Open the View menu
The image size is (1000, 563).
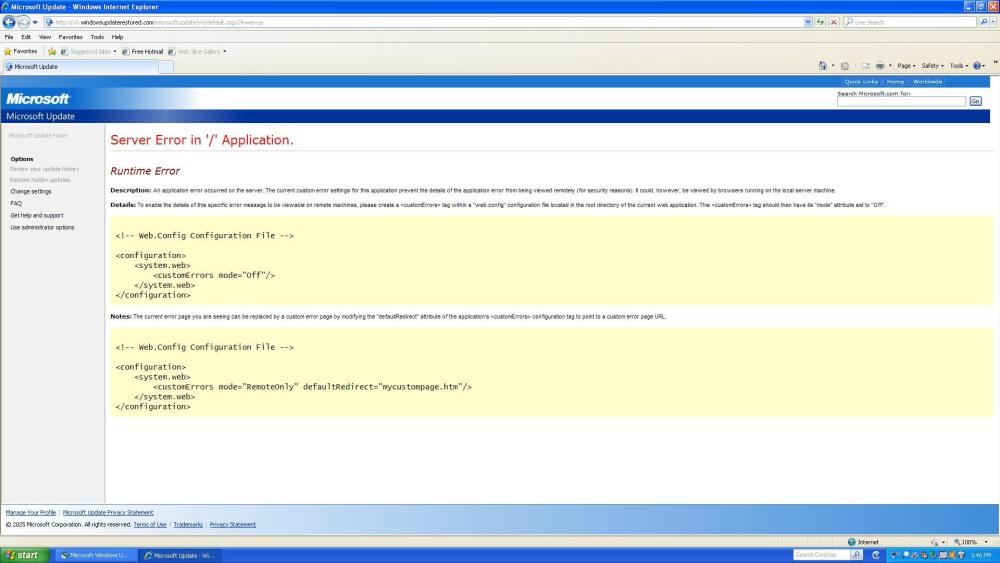pyautogui.click(x=44, y=37)
